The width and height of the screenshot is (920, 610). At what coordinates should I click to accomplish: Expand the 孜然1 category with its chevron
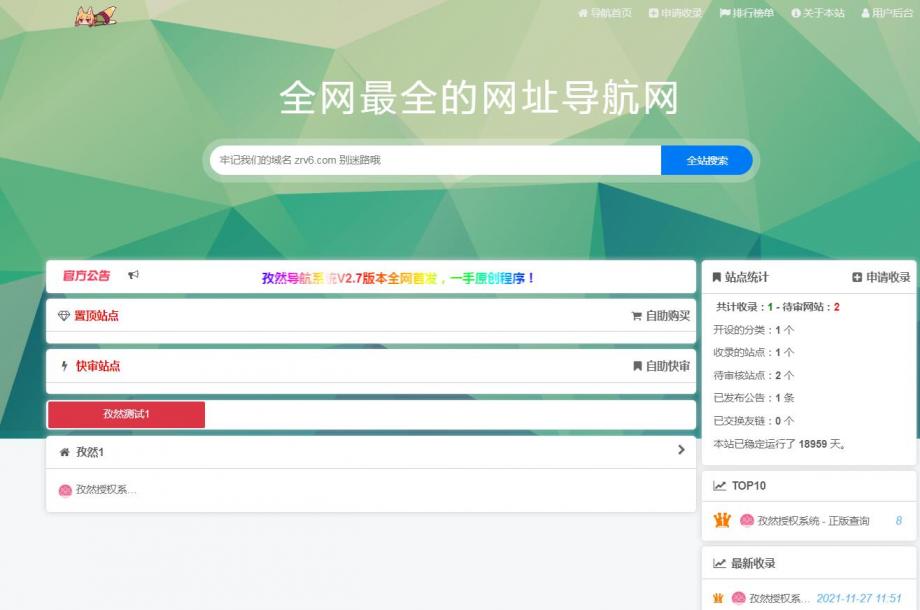tap(679, 451)
